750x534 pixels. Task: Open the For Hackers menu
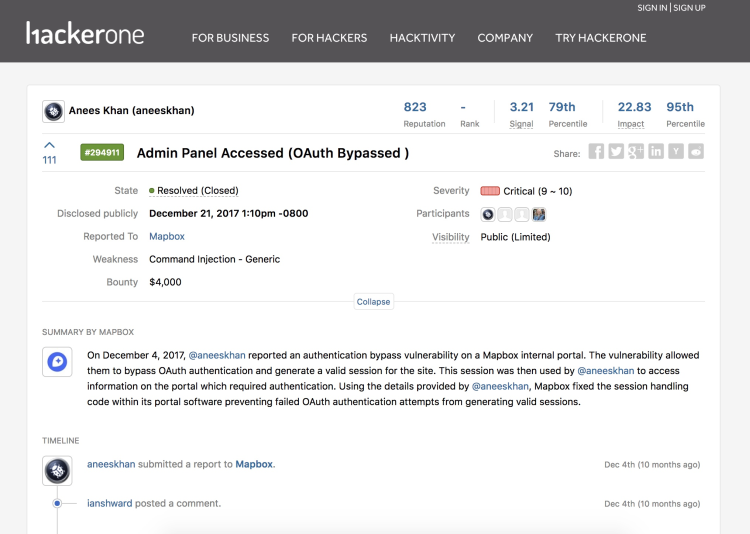click(329, 38)
